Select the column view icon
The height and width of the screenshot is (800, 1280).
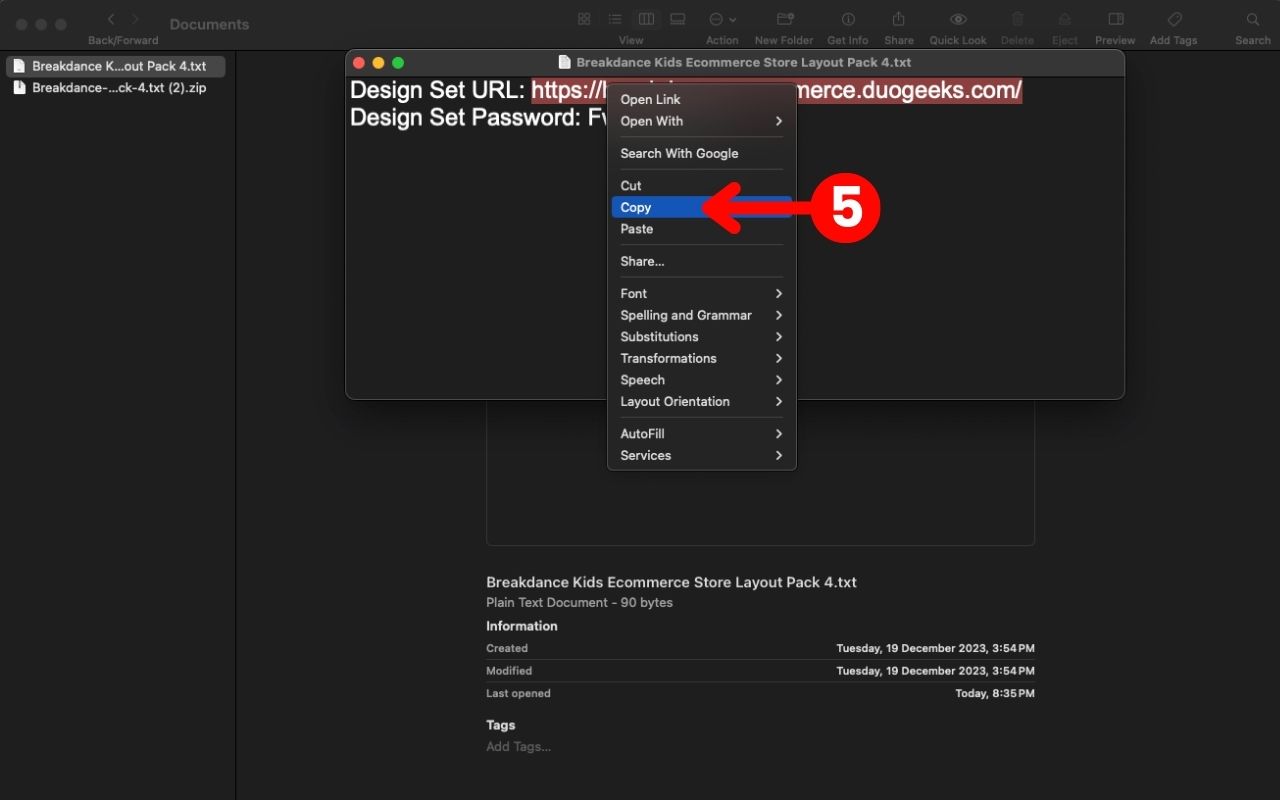click(x=645, y=18)
